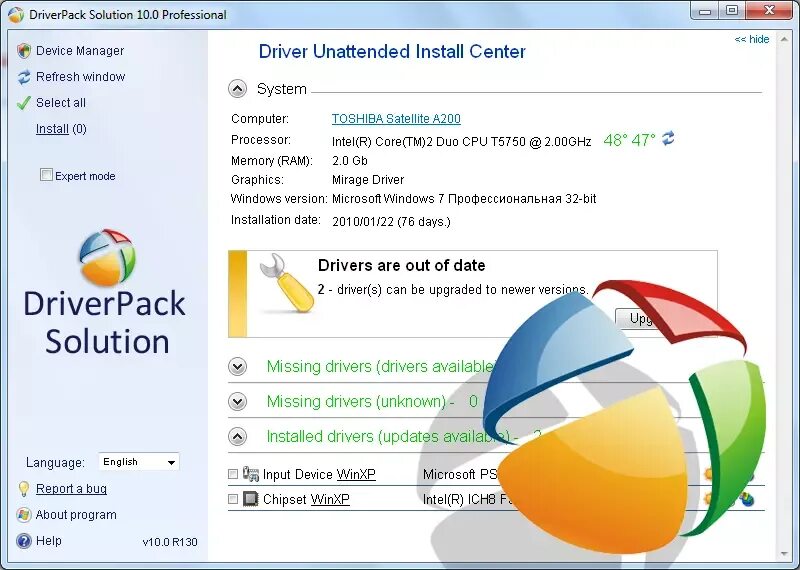Click the << hide link
Screen dimensions: 800x570
pyautogui.click(x=752, y=39)
